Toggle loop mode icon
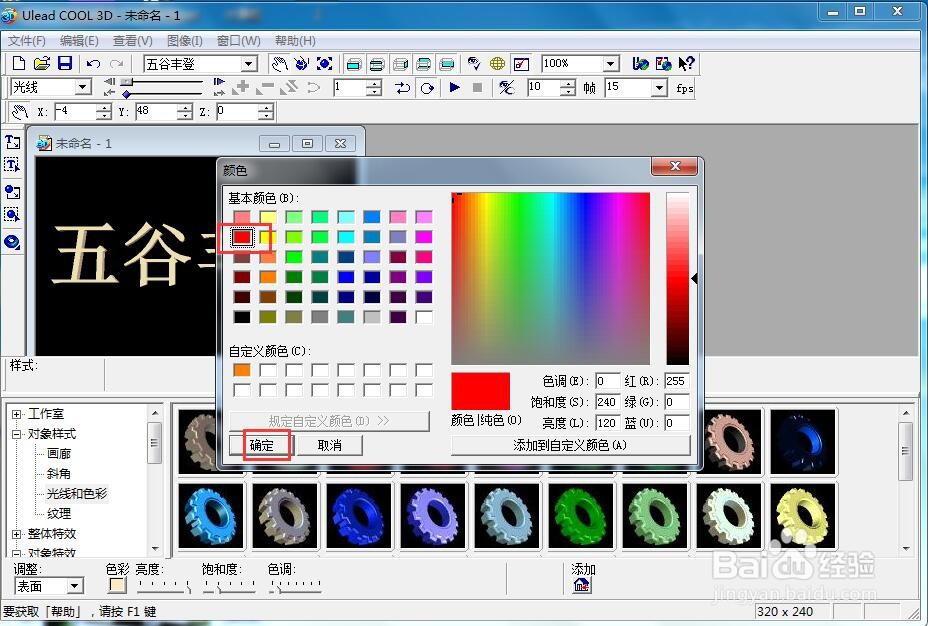The image size is (928, 626). pos(427,88)
